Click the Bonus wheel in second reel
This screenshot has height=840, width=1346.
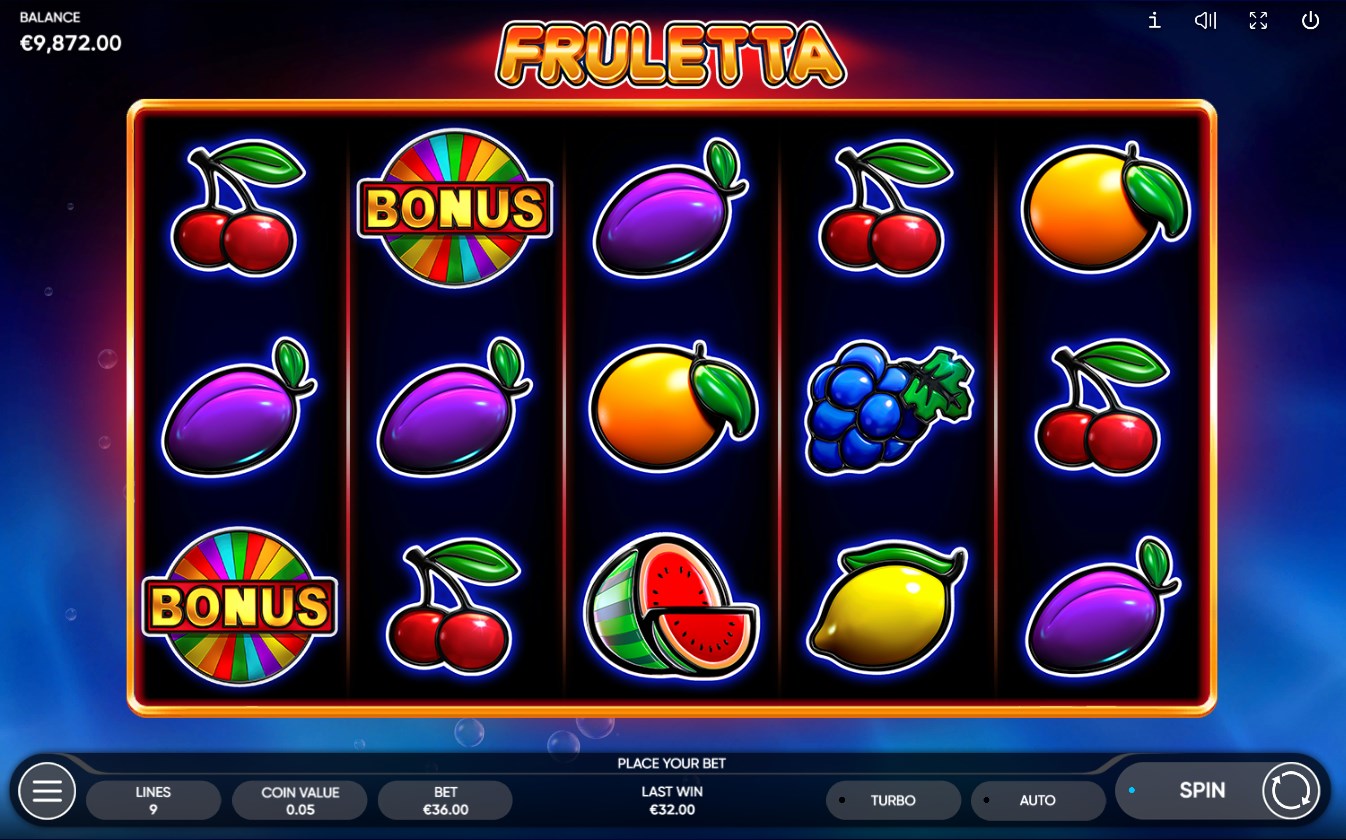tap(455, 208)
